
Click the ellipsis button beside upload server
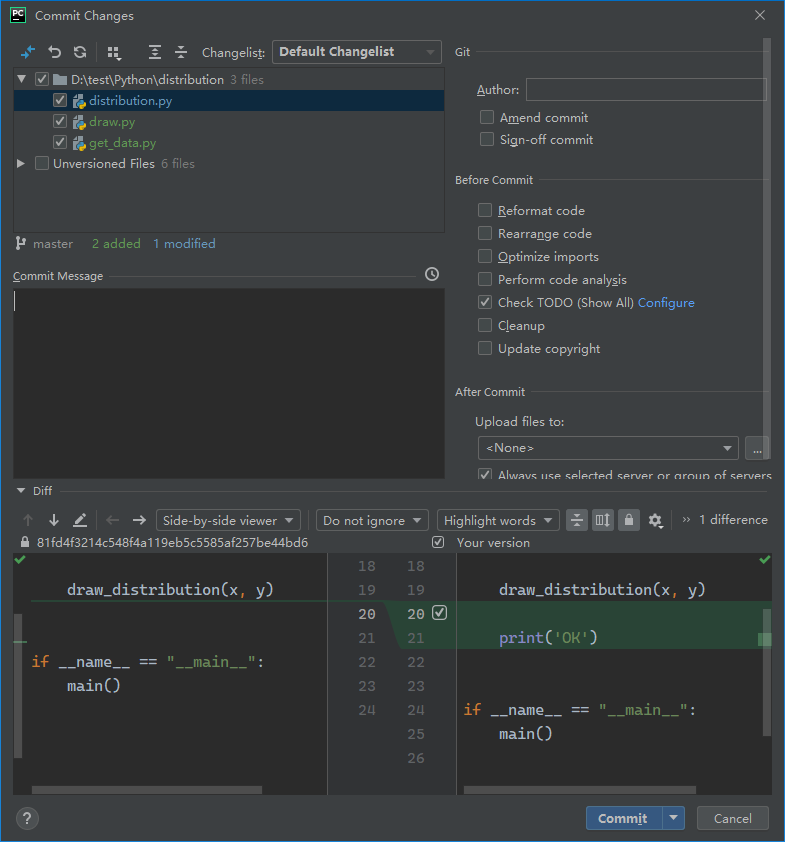coord(757,448)
